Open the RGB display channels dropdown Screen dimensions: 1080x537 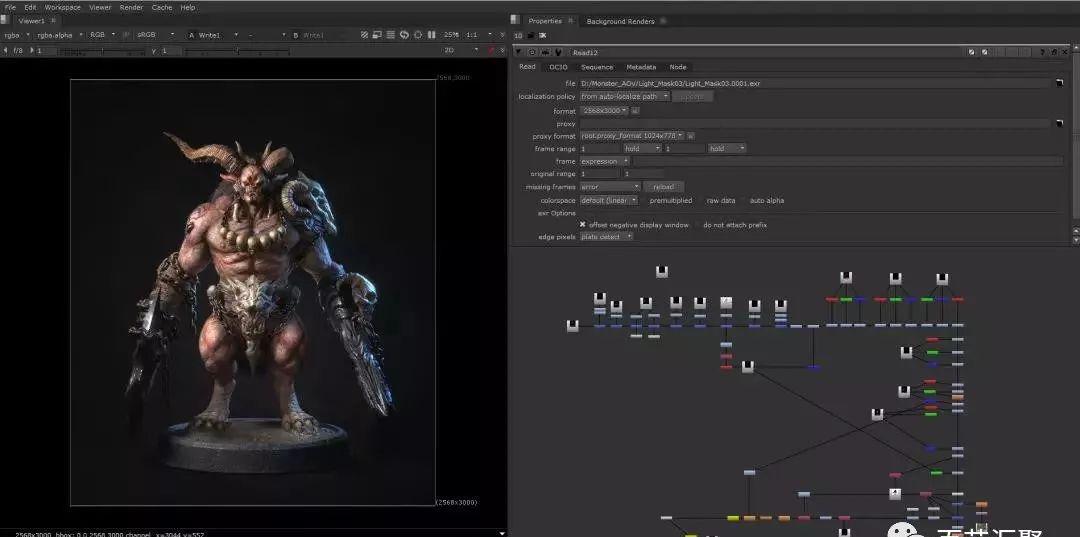103,35
